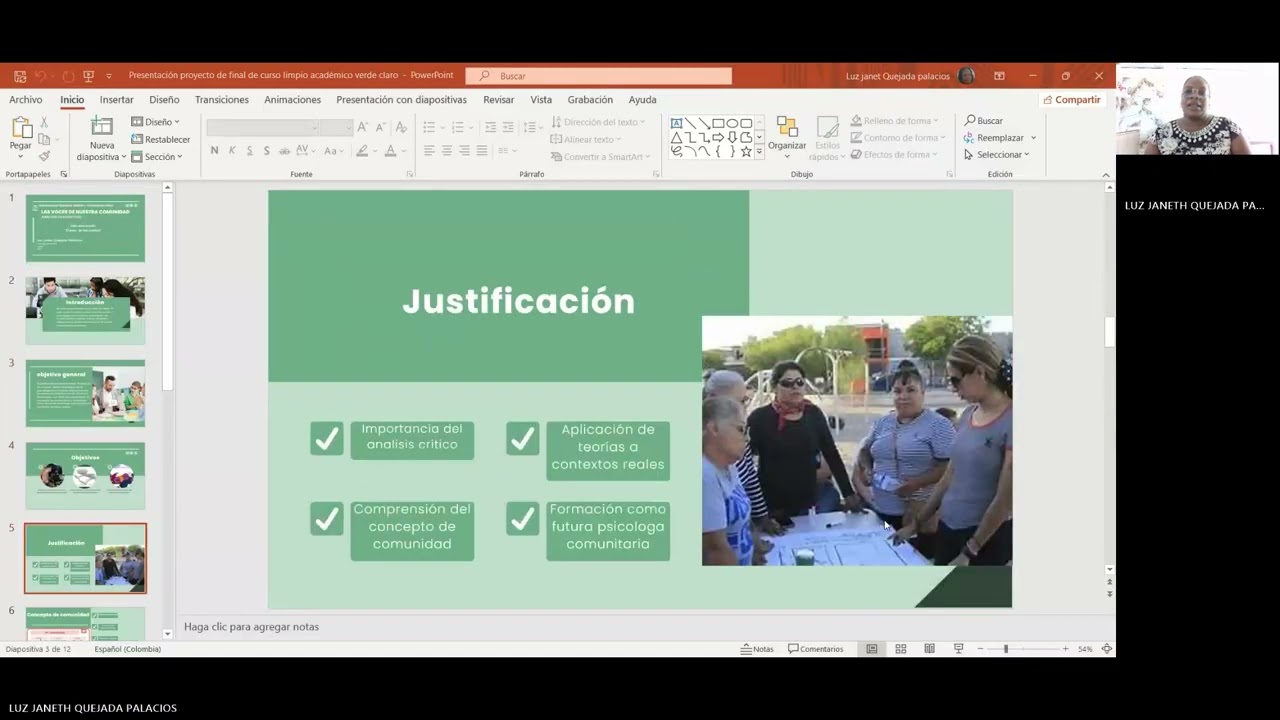This screenshot has height=720, width=1280.
Task: Click increase list level indent icon
Action: (508, 127)
